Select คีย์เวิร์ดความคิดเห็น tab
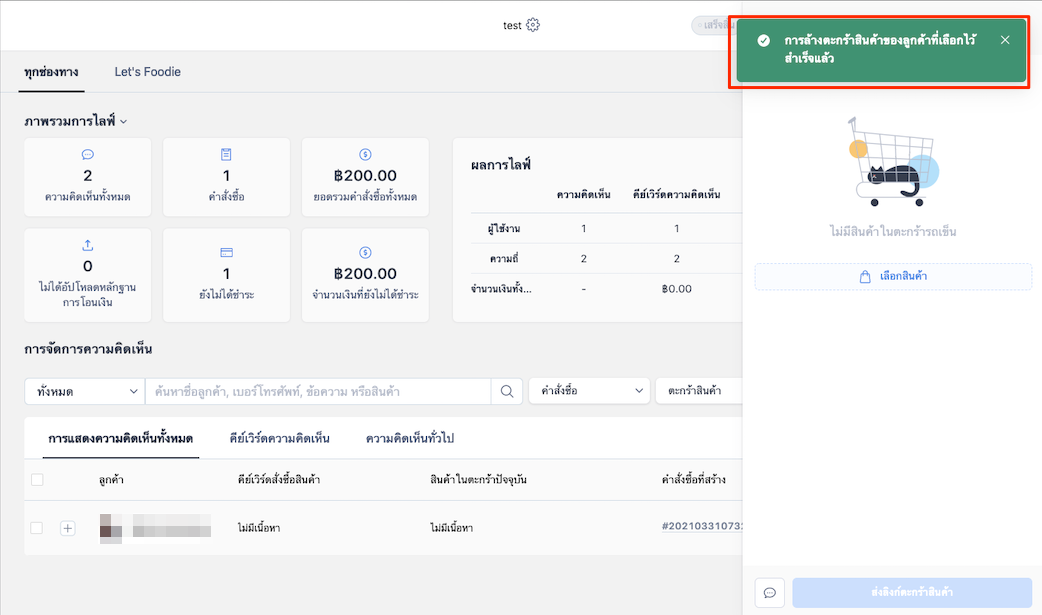This screenshot has width=1042, height=615. [x=279, y=439]
